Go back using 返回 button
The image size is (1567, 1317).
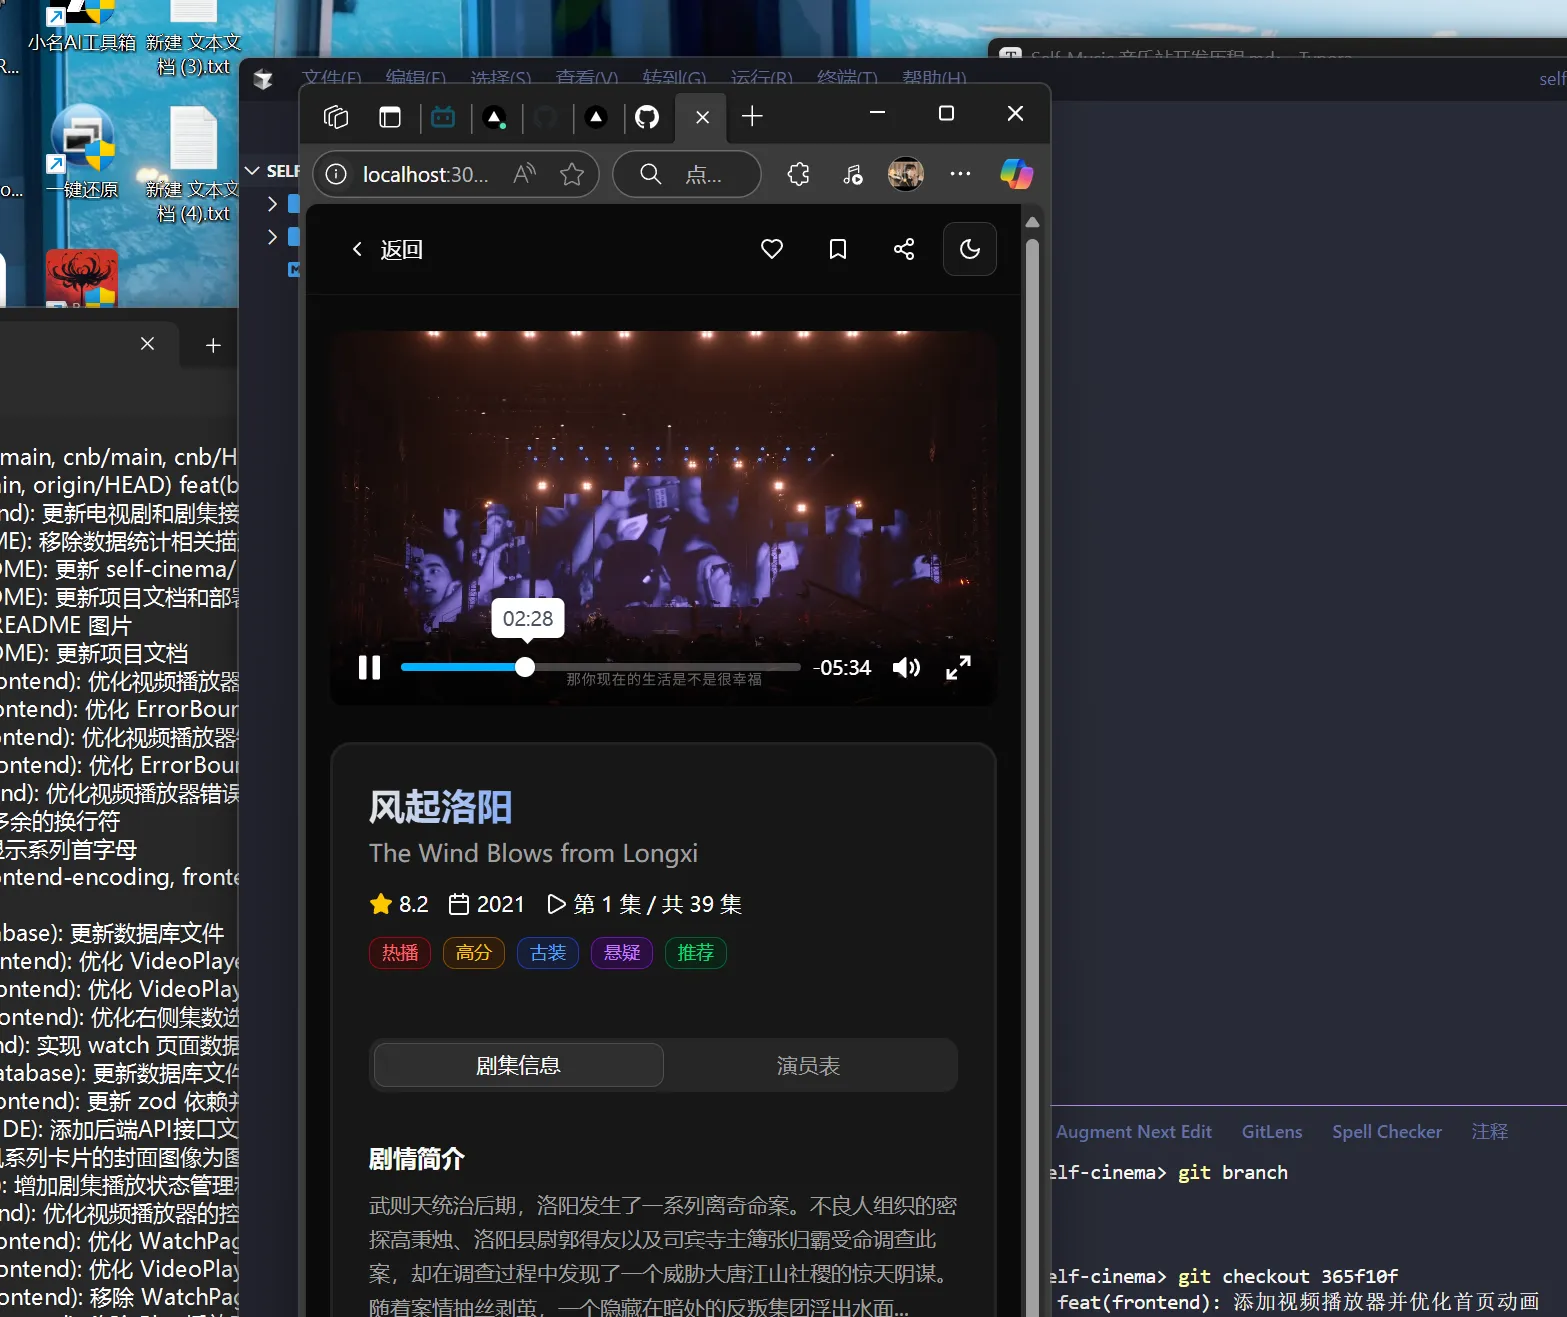tap(388, 249)
